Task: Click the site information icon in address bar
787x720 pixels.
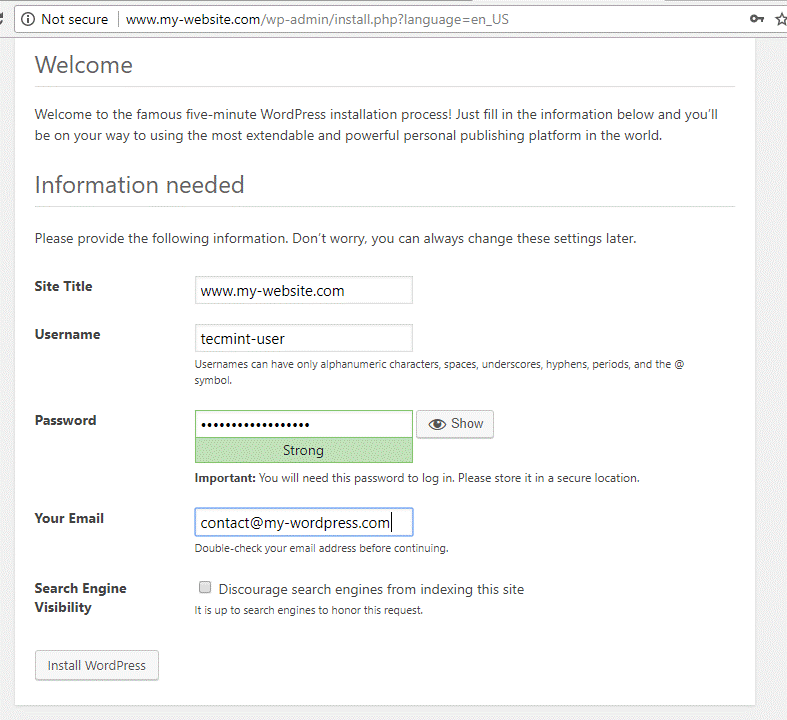Action: 27,19
